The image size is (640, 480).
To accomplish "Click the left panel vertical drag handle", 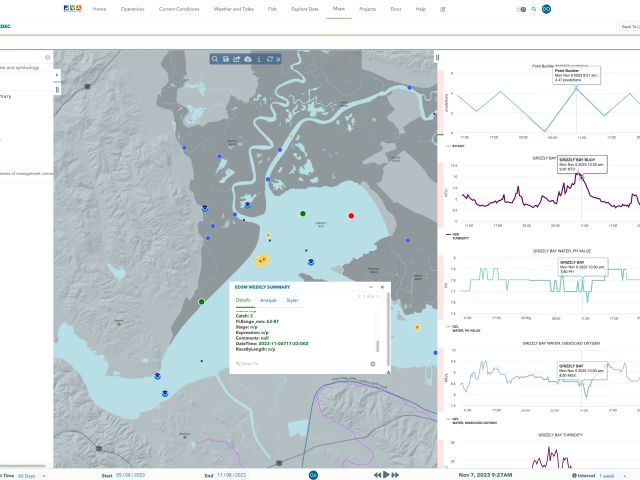I will pyautogui.click(x=57, y=89).
